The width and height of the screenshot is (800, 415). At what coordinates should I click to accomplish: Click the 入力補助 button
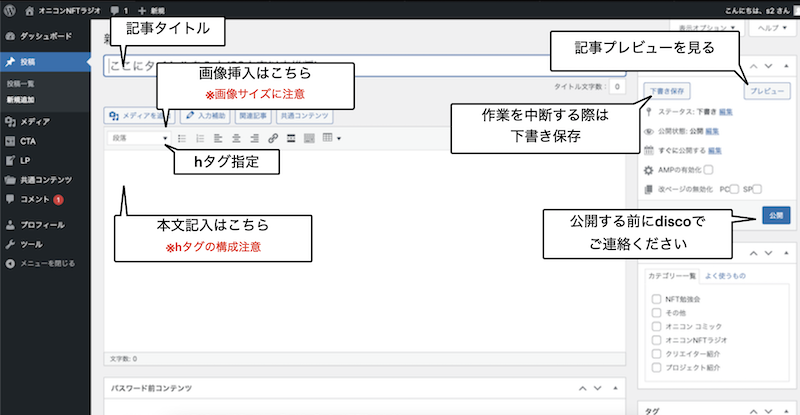[x=206, y=116]
